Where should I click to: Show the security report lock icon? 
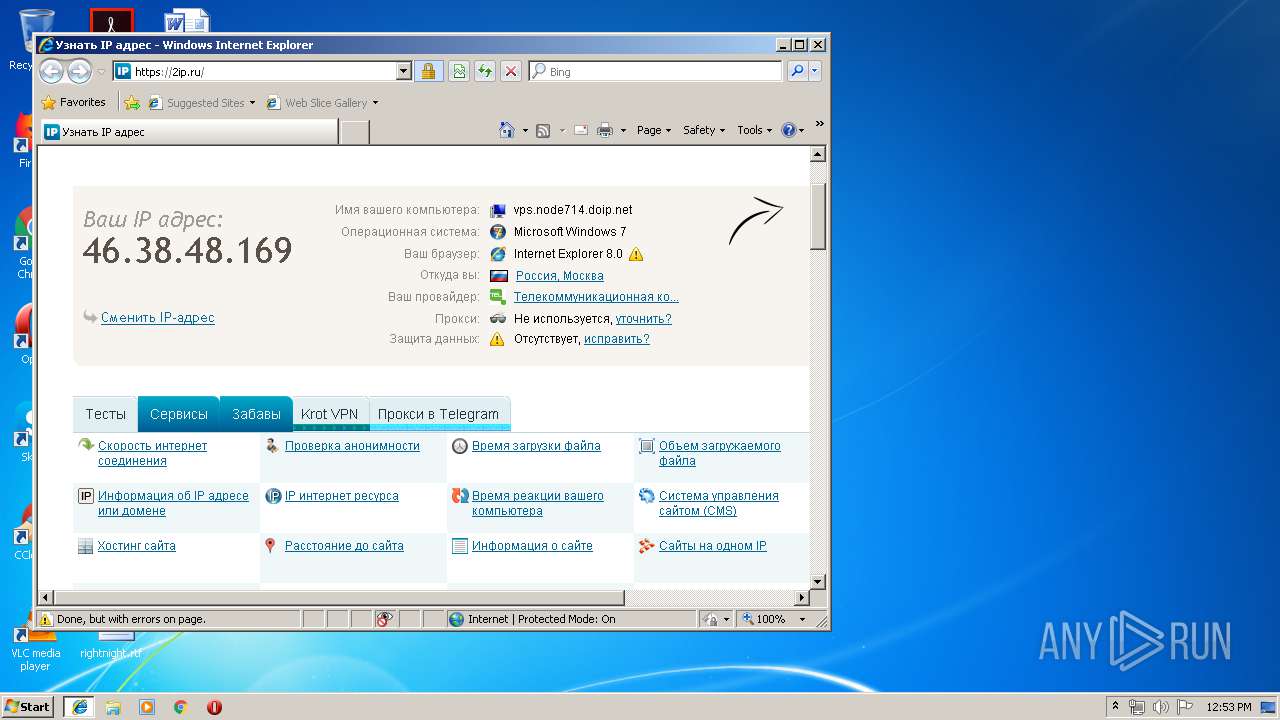pos(428,71)
